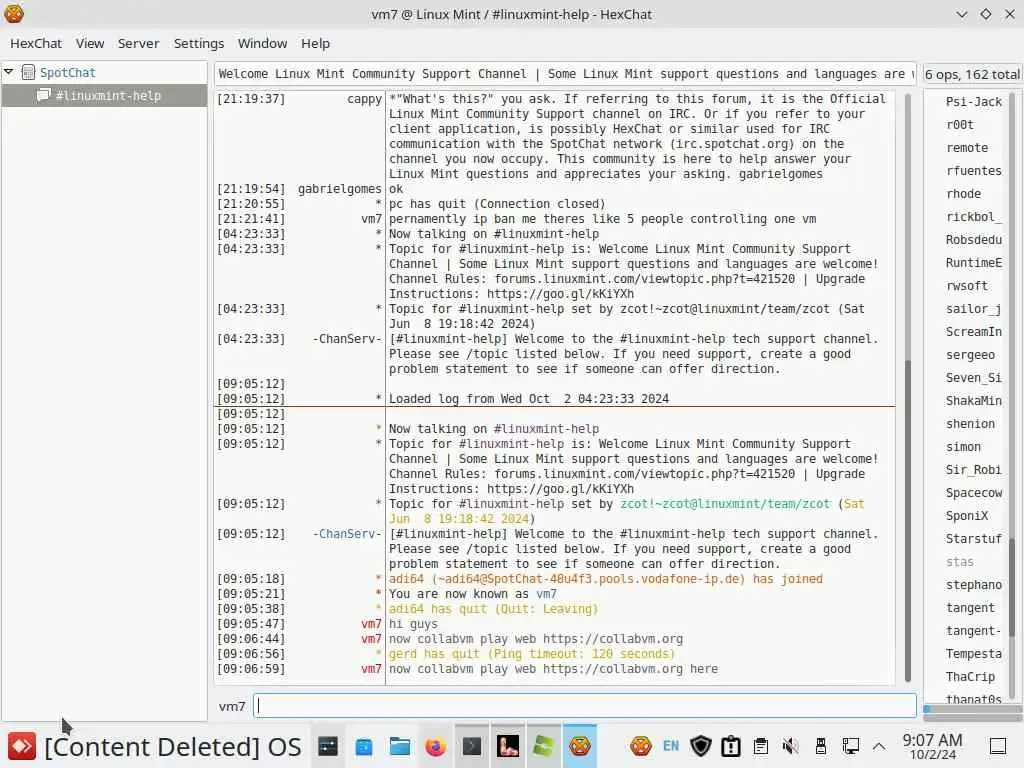Viewport: 1024px width, 768px height.
Task: Open the removable devices tray icon
Action: click(821, 746)
